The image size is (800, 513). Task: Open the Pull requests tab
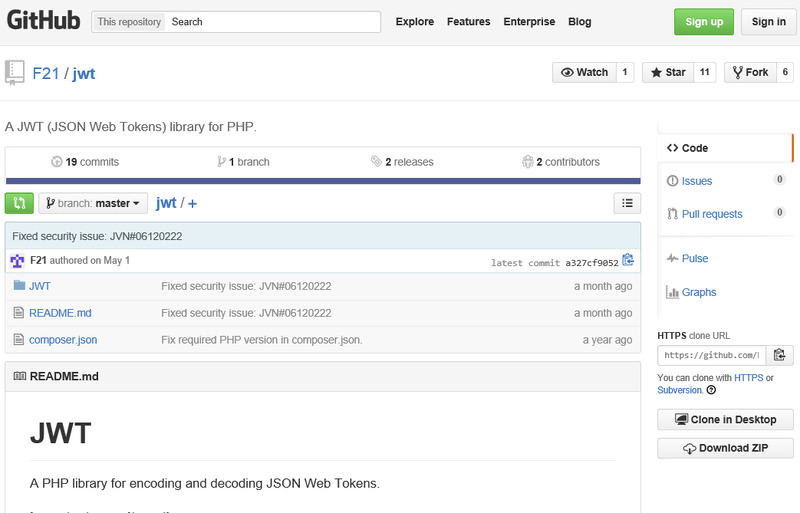[711, 214]
